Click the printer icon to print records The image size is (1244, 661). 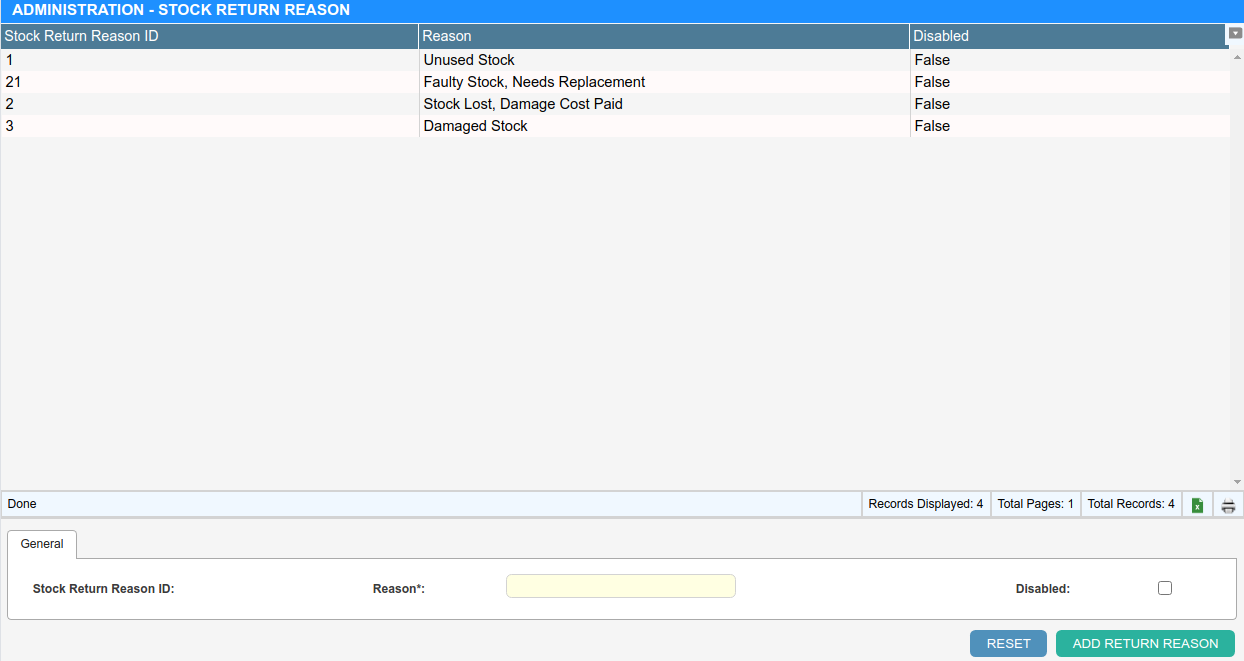[x=1228, y=505]
